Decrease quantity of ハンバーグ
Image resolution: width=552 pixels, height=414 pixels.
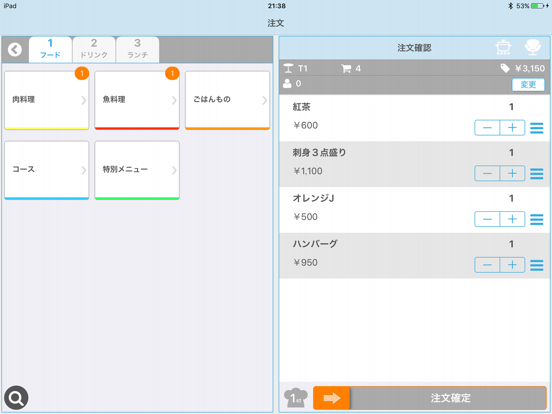487,265
